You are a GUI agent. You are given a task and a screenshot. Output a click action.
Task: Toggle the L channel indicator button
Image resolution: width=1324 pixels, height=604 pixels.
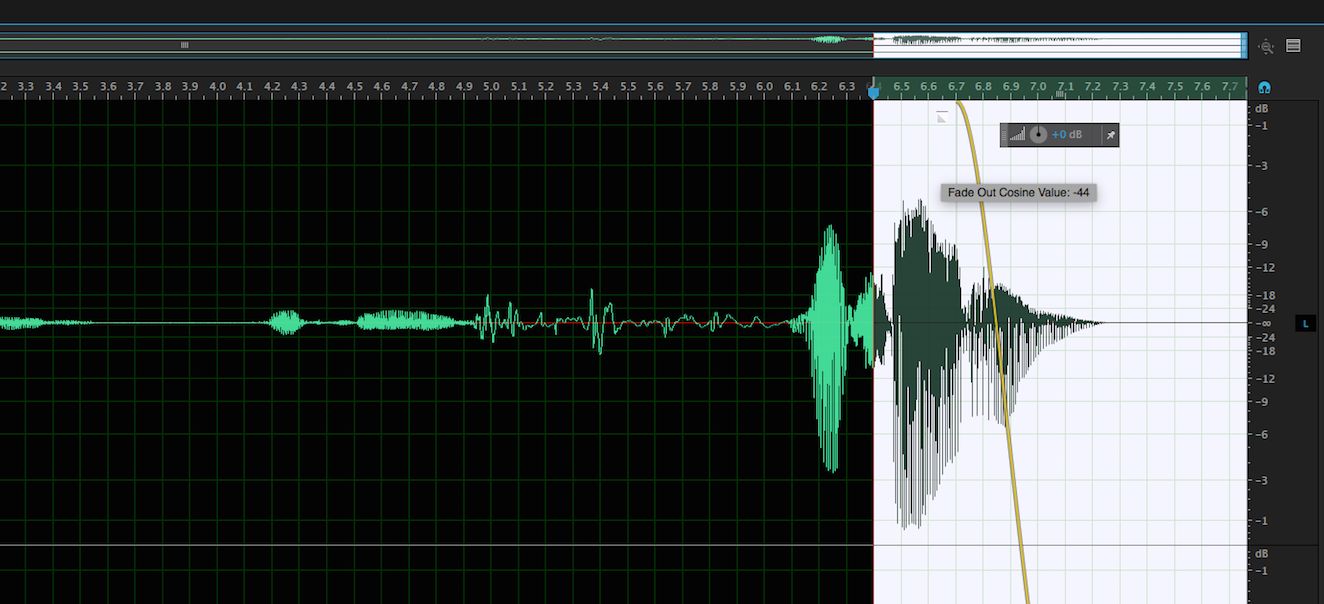click(x=1305, y=323)
